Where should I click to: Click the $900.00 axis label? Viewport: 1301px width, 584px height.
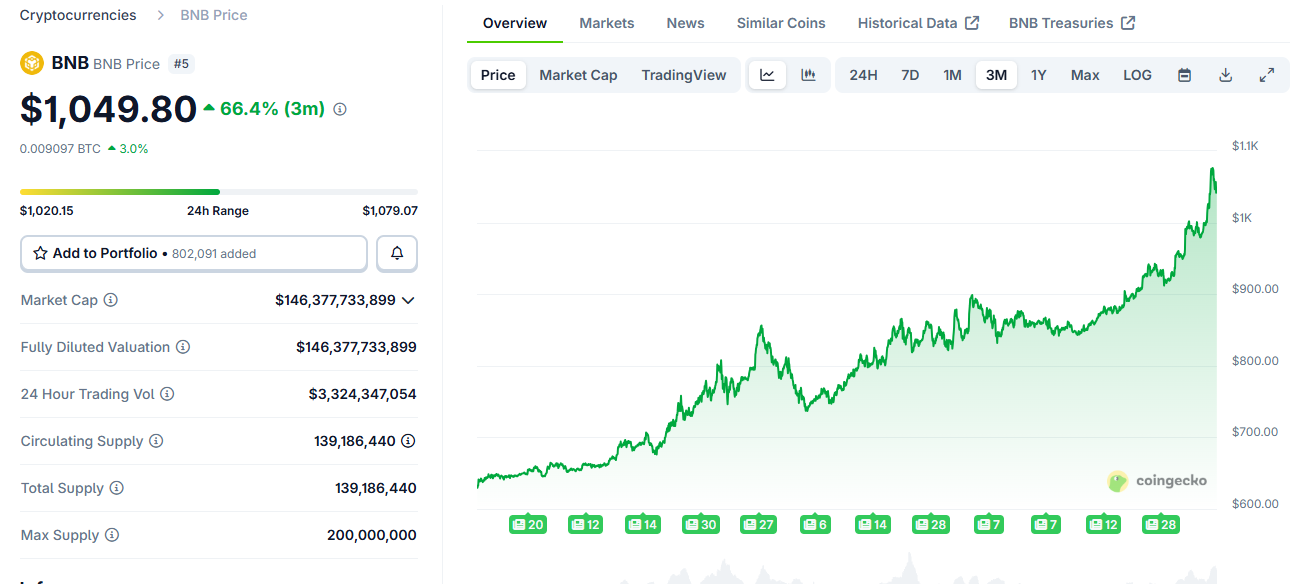(x=1255, y=289)
